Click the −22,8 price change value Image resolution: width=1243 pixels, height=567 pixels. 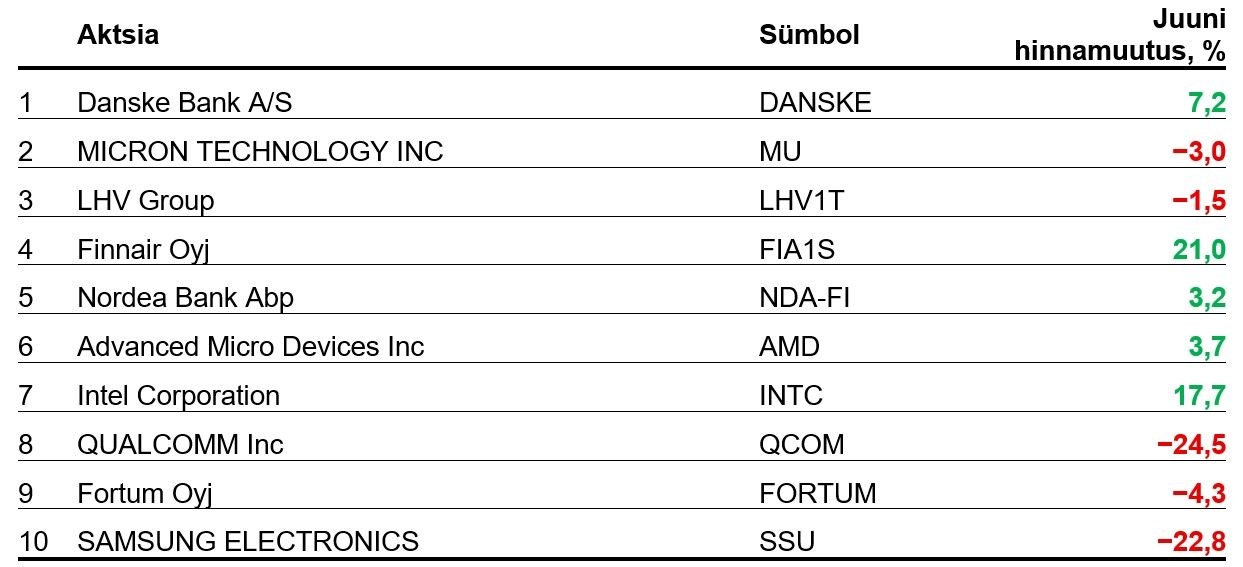[1191, 543]
